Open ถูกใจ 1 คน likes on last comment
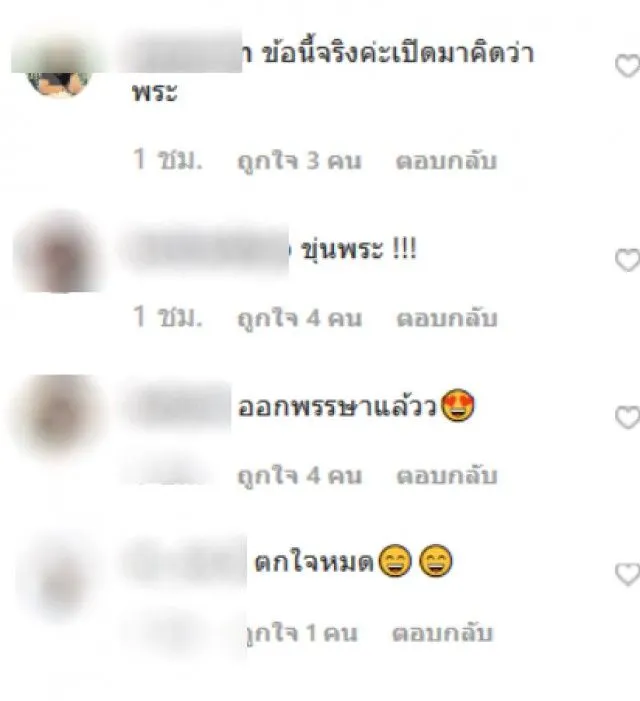 coord(302,633)
